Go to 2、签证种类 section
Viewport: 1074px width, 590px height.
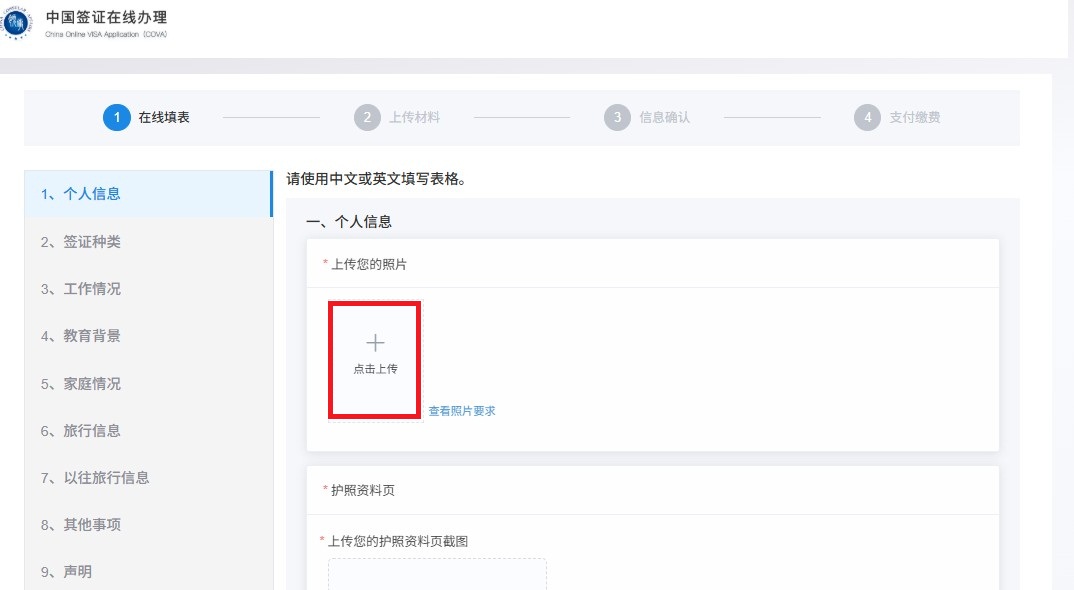(81, 242)
